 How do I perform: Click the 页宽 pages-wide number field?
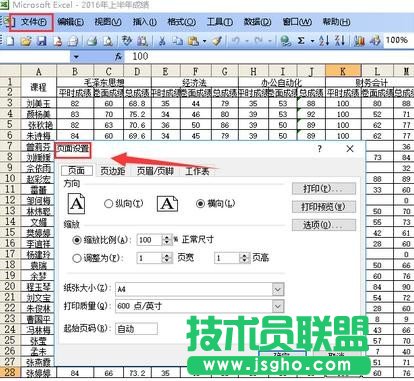(x=149, y=258)
